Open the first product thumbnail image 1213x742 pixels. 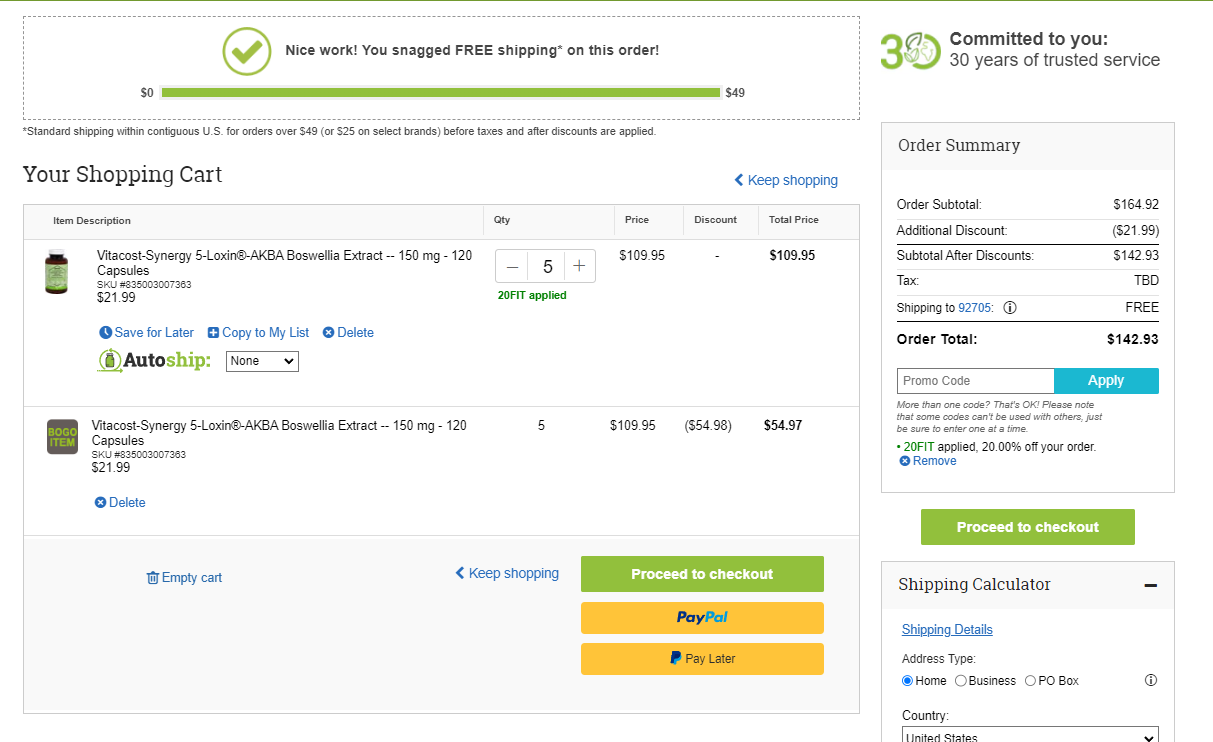point(57,272)
